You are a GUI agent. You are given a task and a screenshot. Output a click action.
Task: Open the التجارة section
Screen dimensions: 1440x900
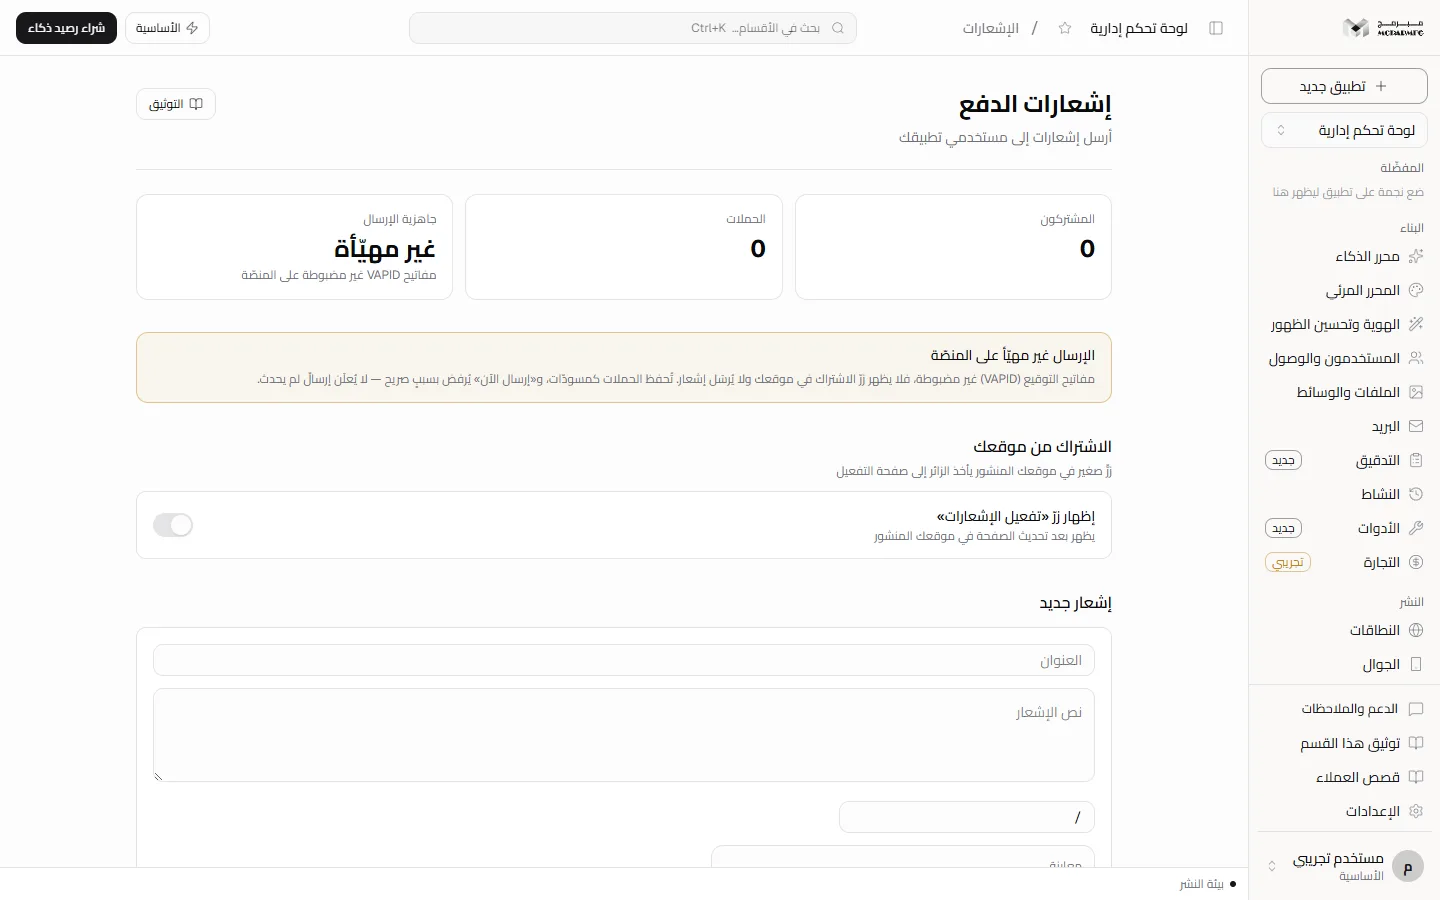point(1344,563)
